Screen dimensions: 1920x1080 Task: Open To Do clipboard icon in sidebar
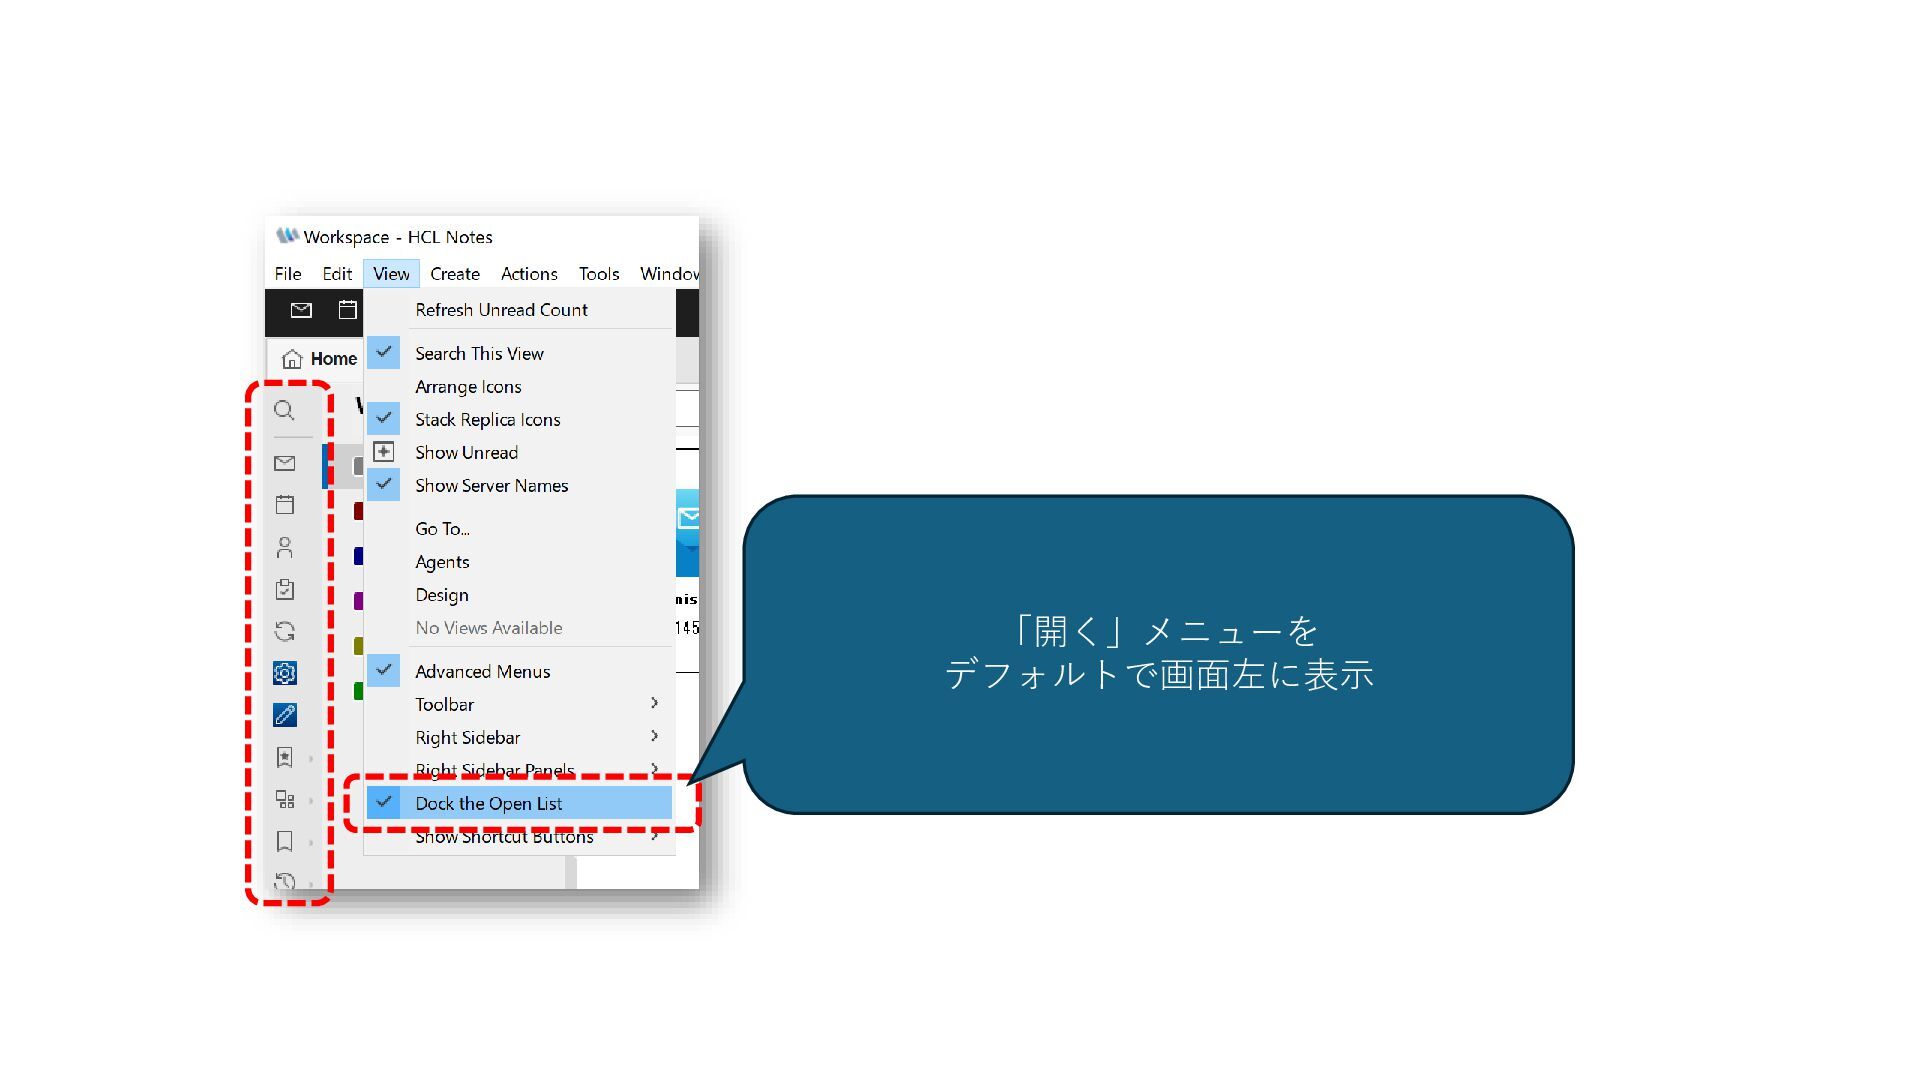point(284,589)
